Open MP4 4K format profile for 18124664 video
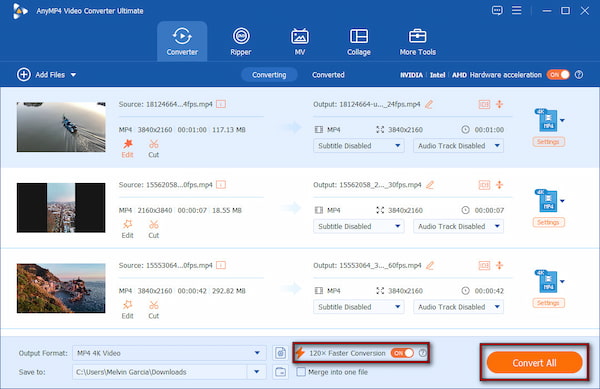 (x=549, y=120)
